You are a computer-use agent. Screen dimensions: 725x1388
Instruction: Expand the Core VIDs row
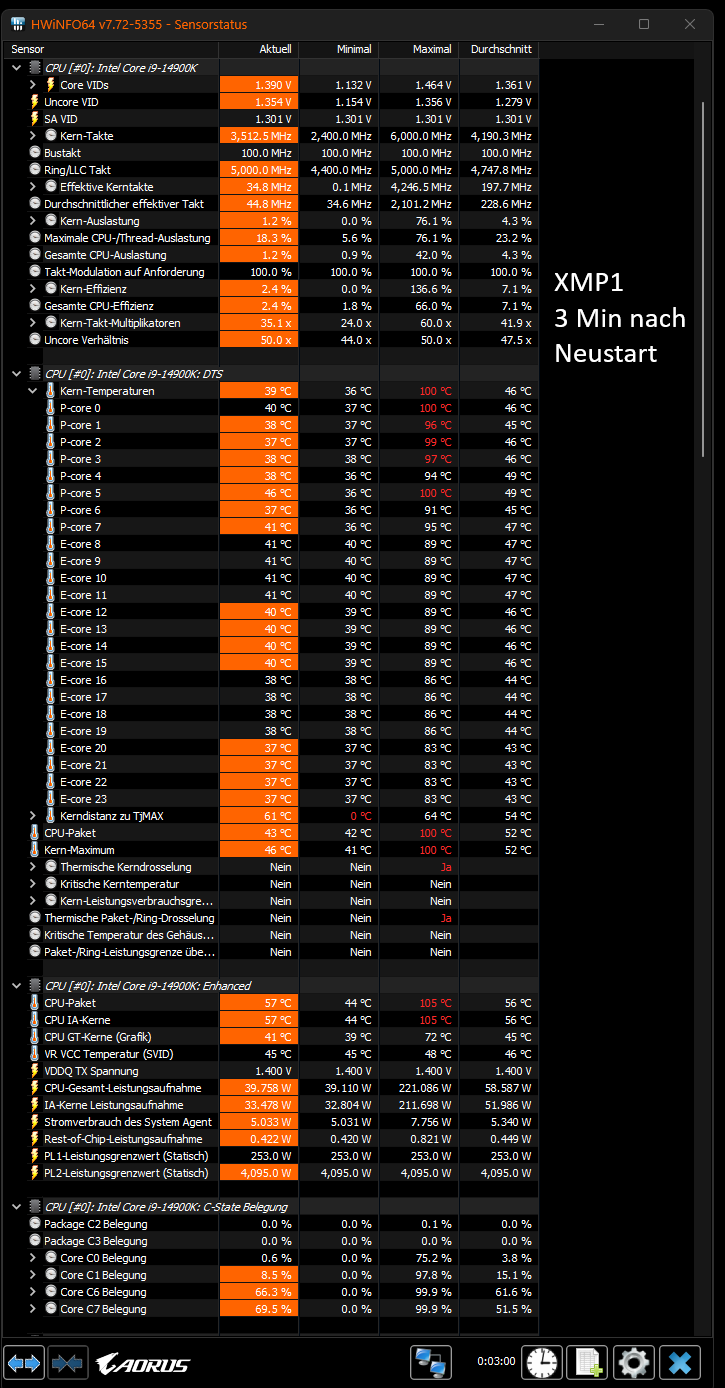(x=33, y=85)
